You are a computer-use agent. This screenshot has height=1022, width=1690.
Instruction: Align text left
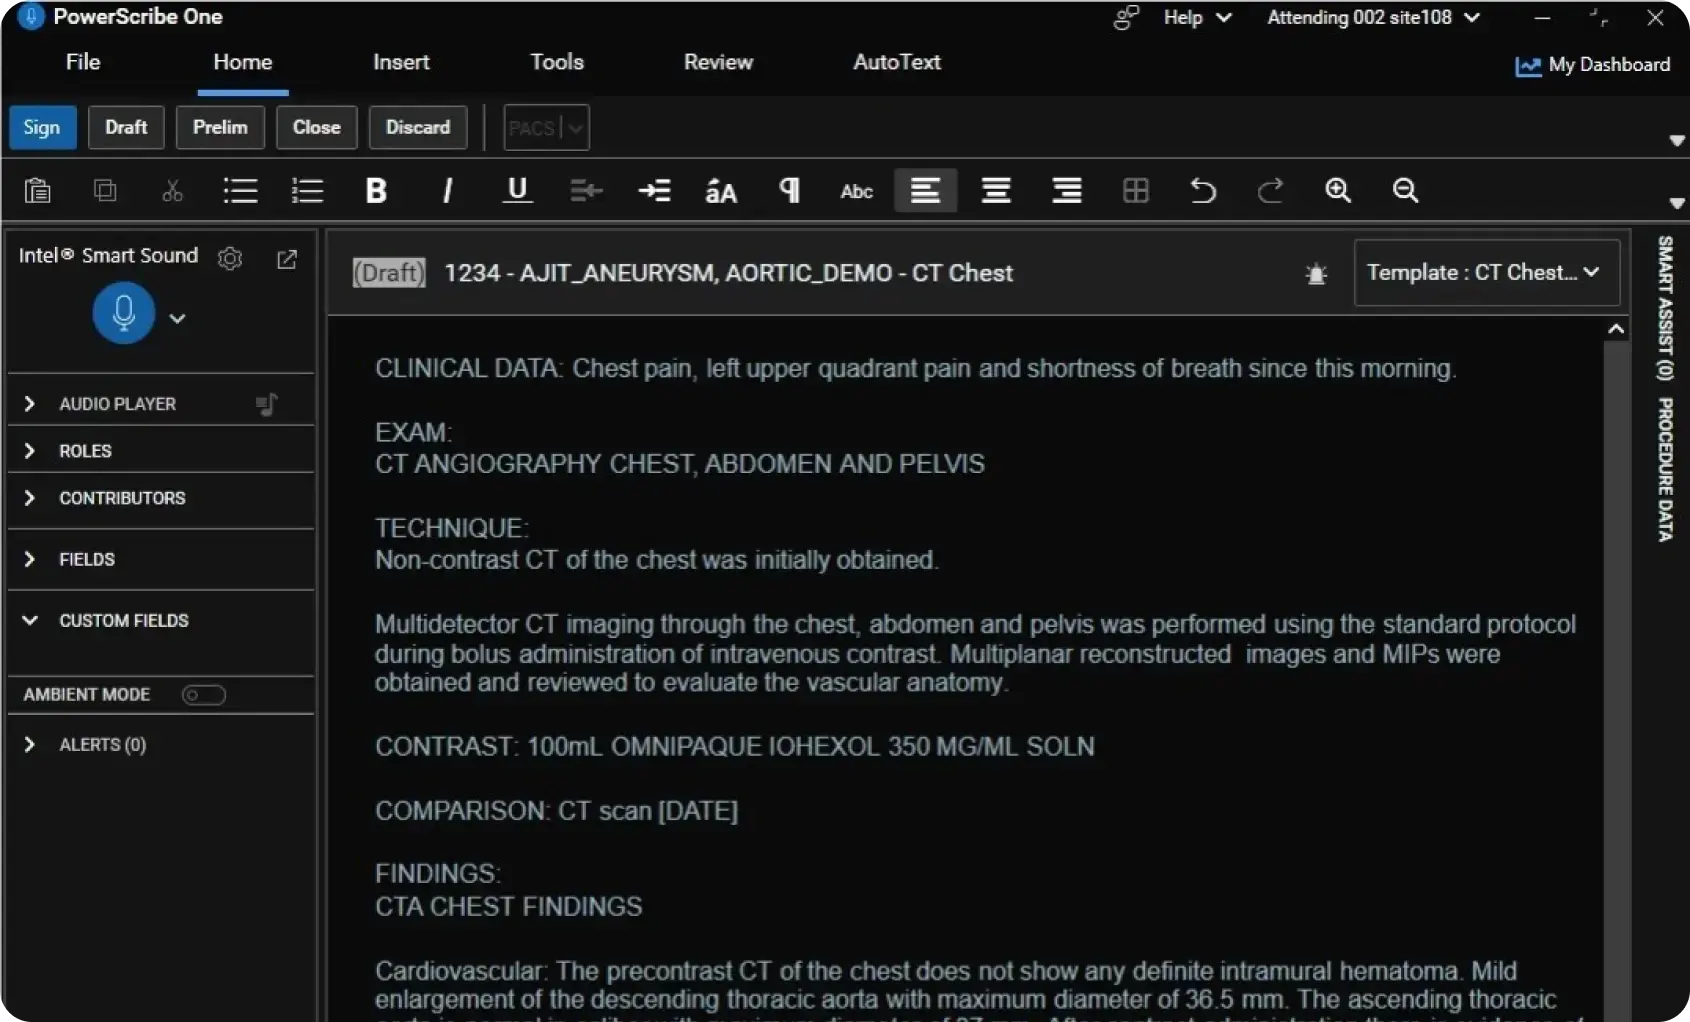925,190
